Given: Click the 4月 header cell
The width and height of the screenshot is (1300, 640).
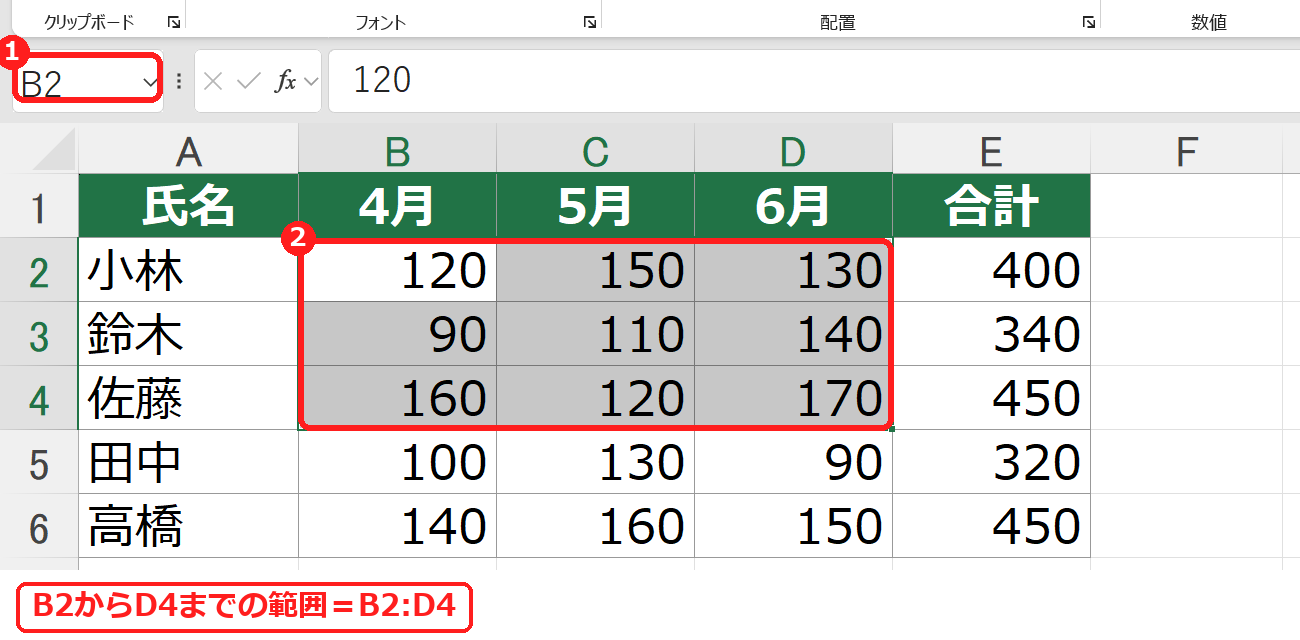Looking at the screenshot, I should (x=398, y=206).
